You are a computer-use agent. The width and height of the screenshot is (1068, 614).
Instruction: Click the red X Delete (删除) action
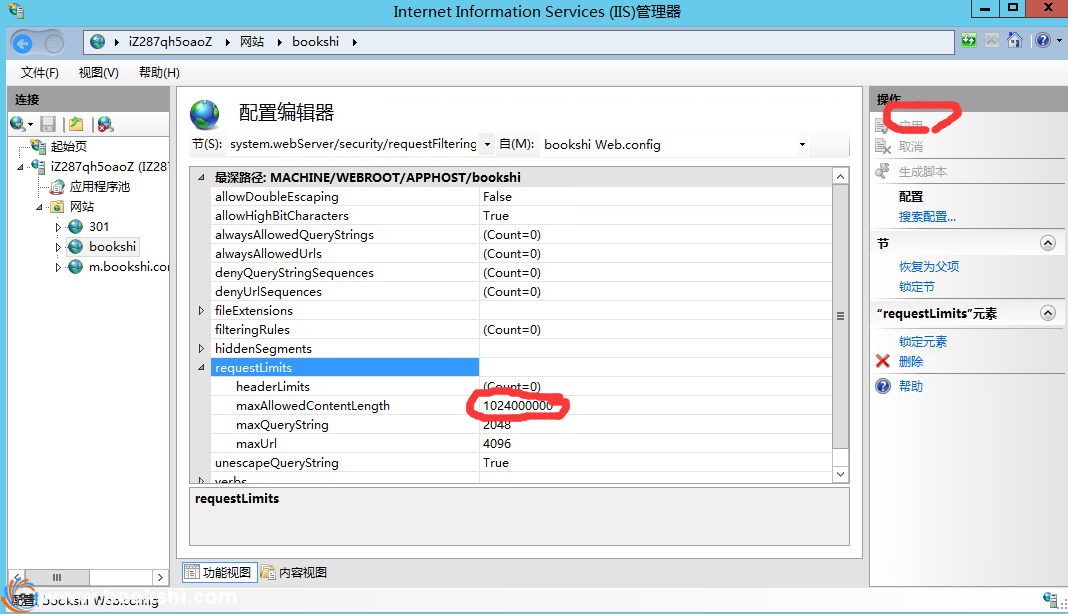click(911, 361)
